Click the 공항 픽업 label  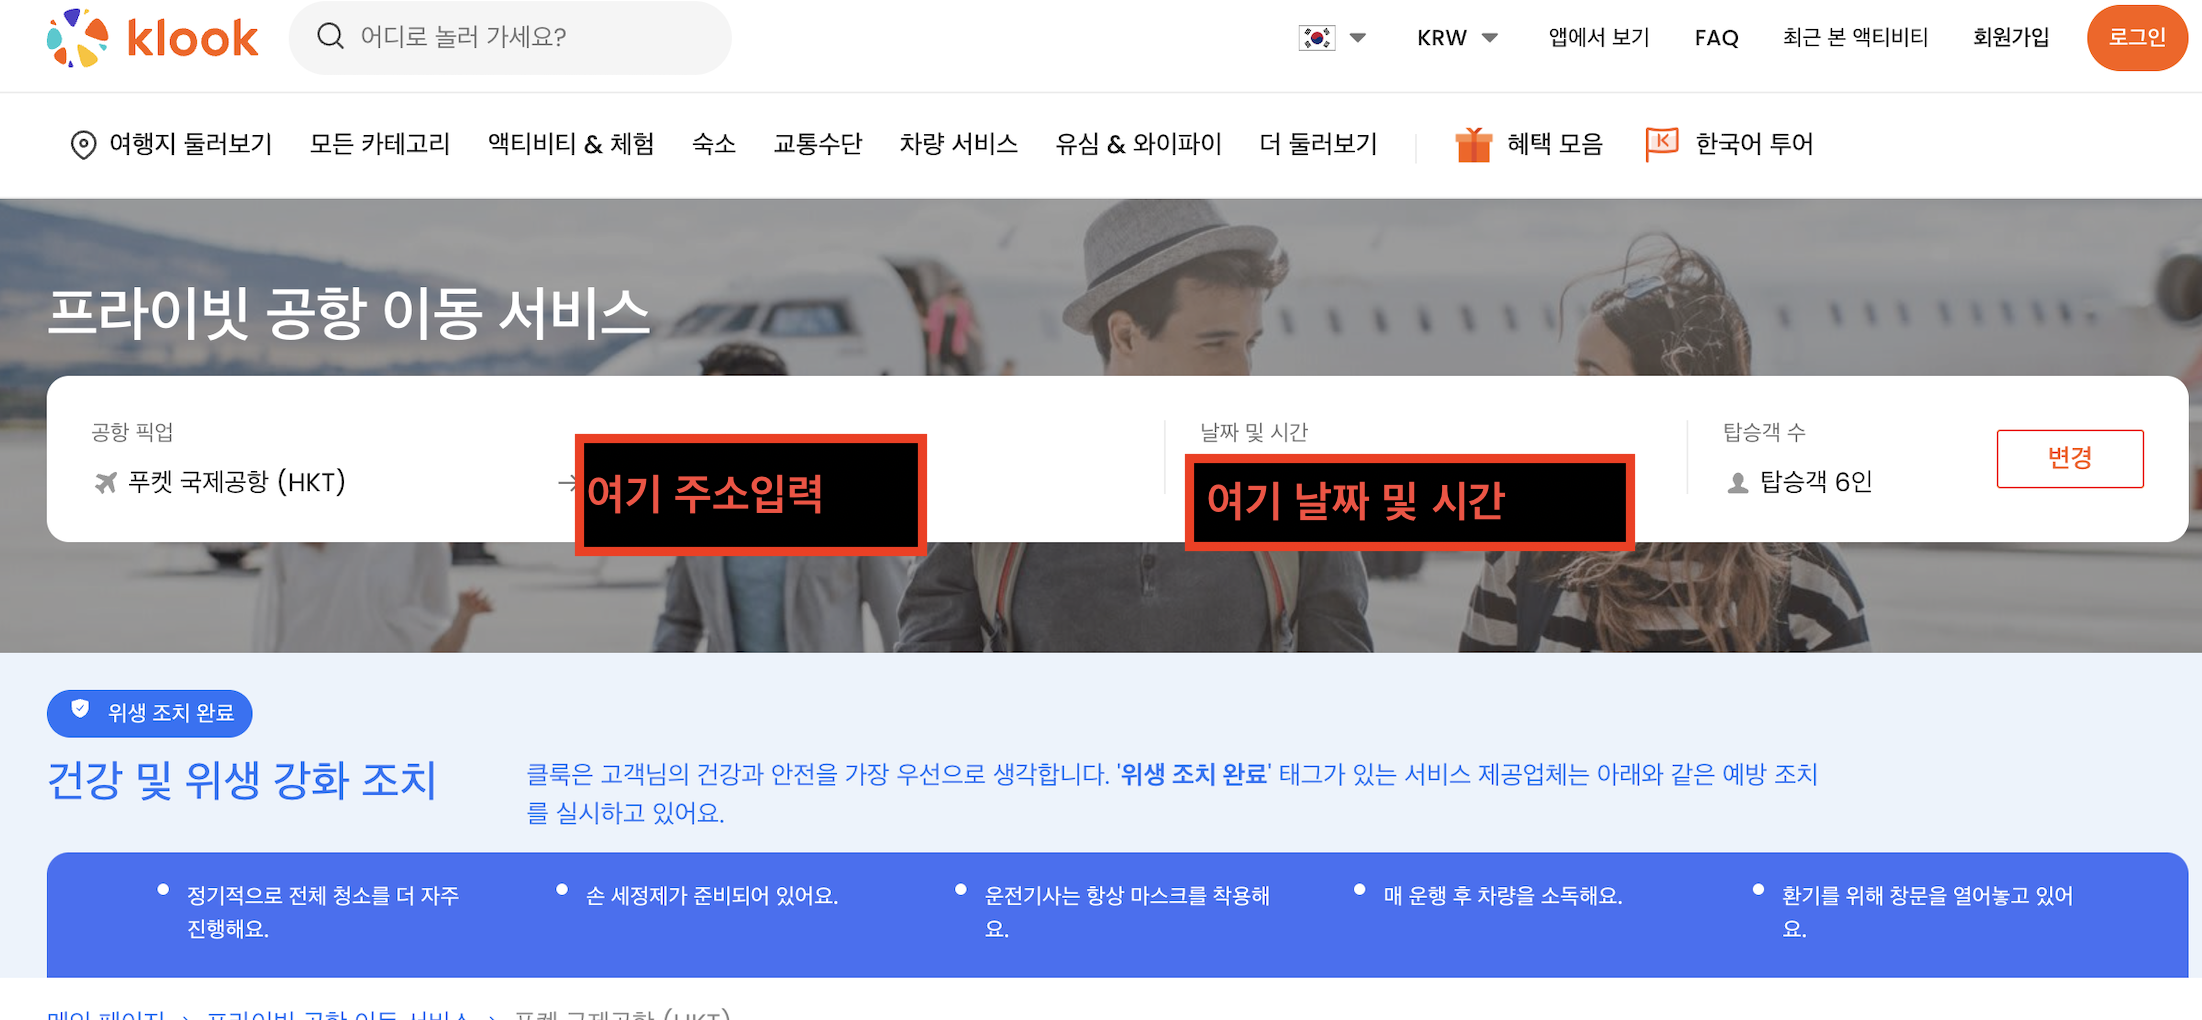coord(132,432)
